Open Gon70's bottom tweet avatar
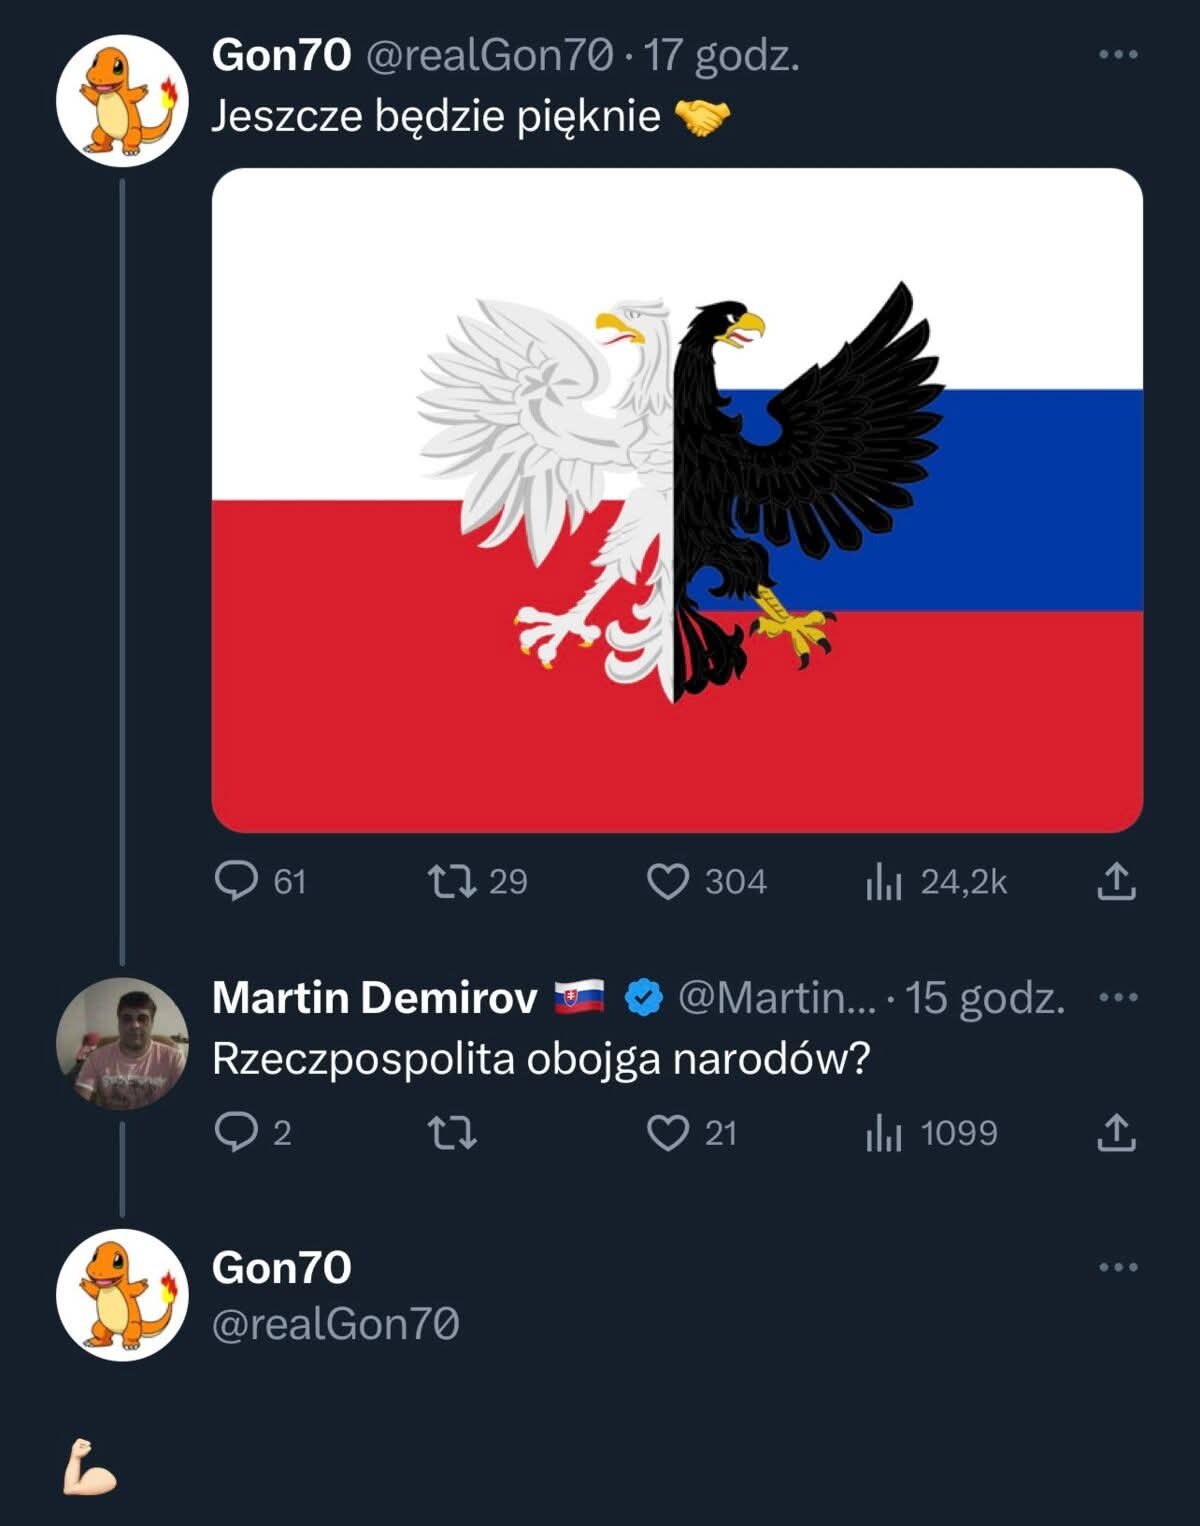This screenshot has height=1526, width=1200. (122, 1294)
